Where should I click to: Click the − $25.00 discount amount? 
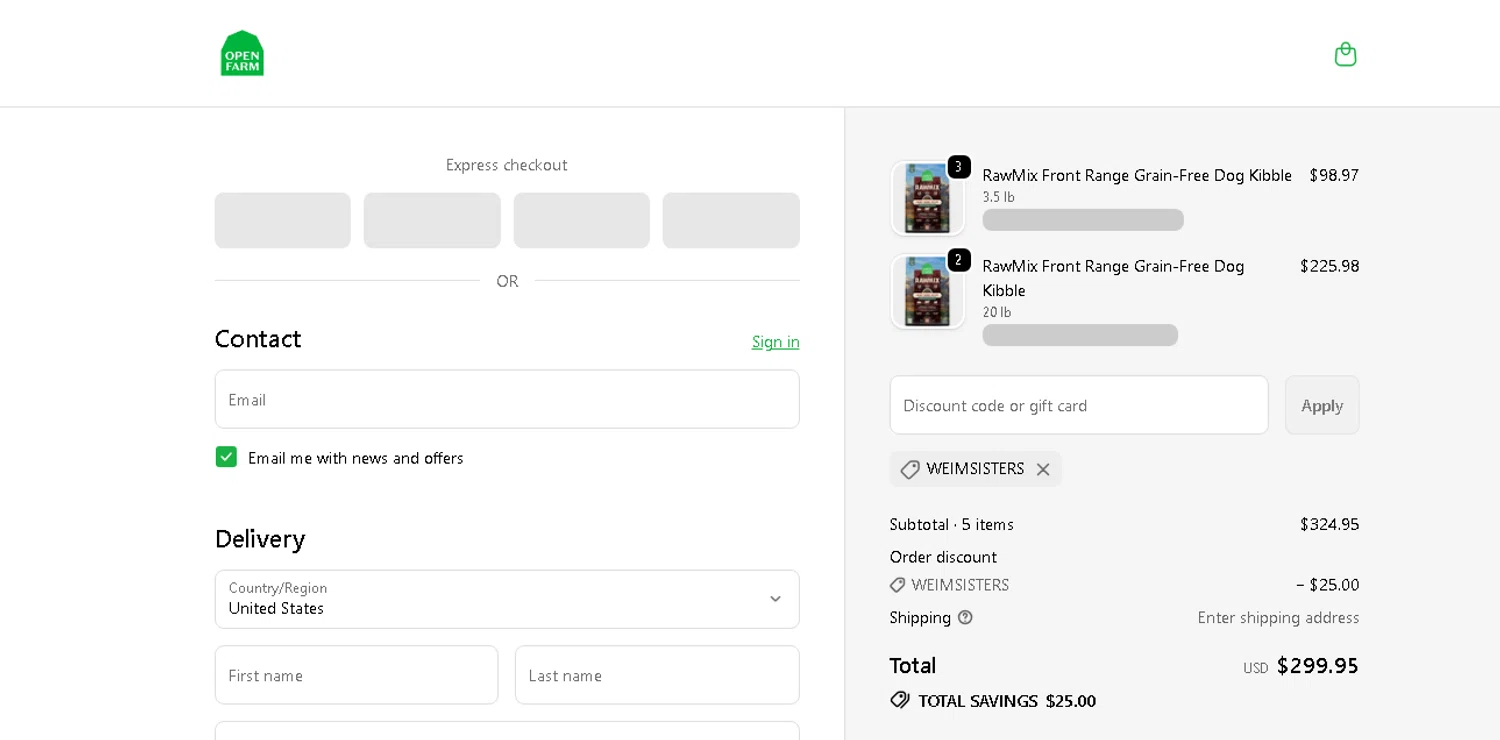click(1327, 584)
